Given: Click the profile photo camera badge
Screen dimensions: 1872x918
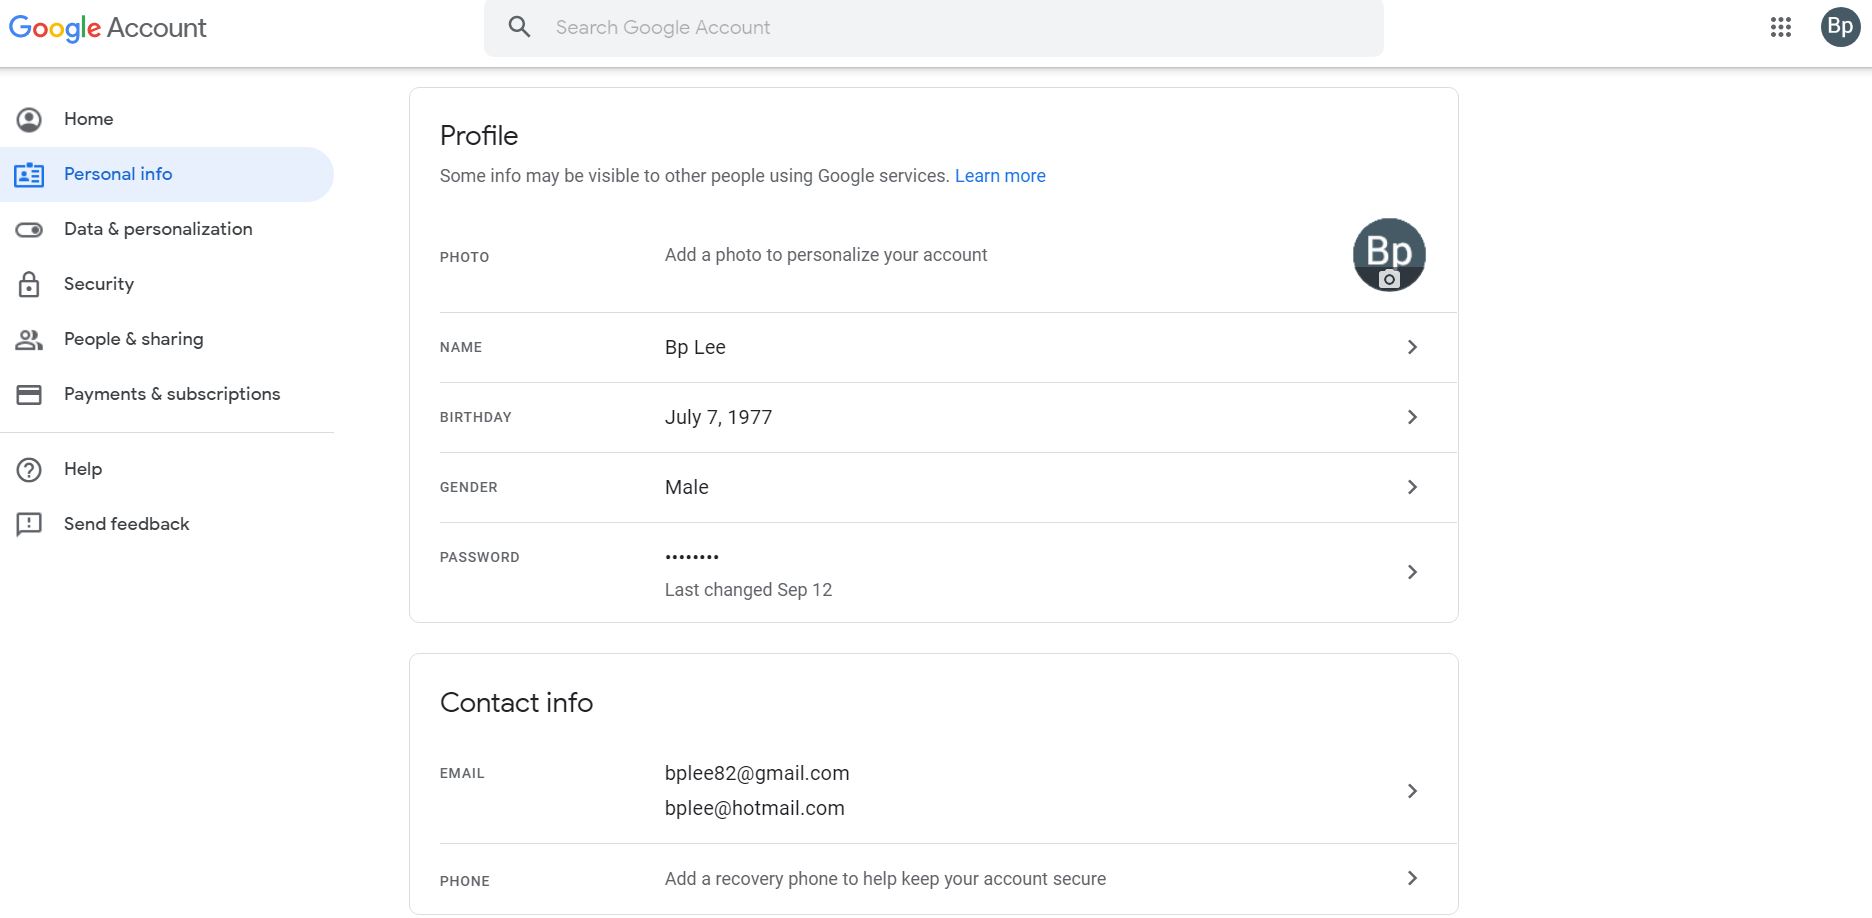Looking at the screenshot, I should (x=1389, y=280).
